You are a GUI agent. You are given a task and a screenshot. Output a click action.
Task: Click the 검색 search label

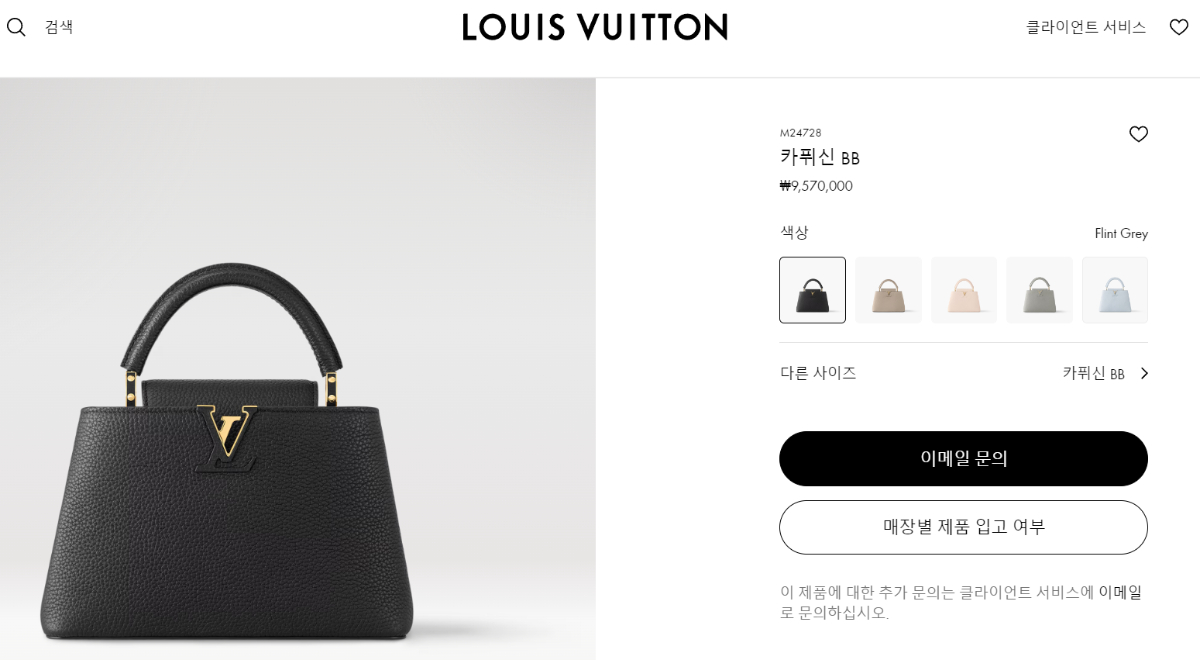59,27
